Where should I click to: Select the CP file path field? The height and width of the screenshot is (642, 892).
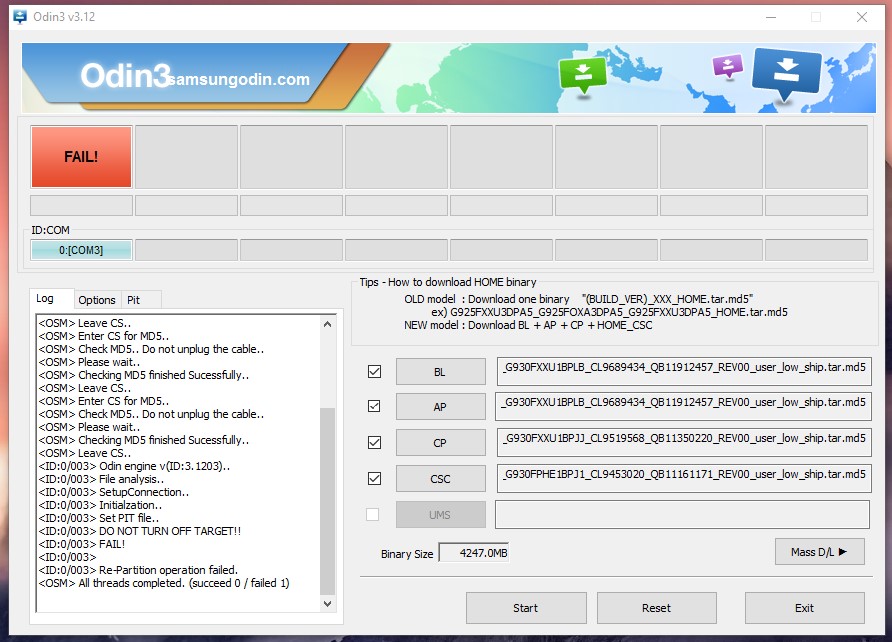[684, 442]
